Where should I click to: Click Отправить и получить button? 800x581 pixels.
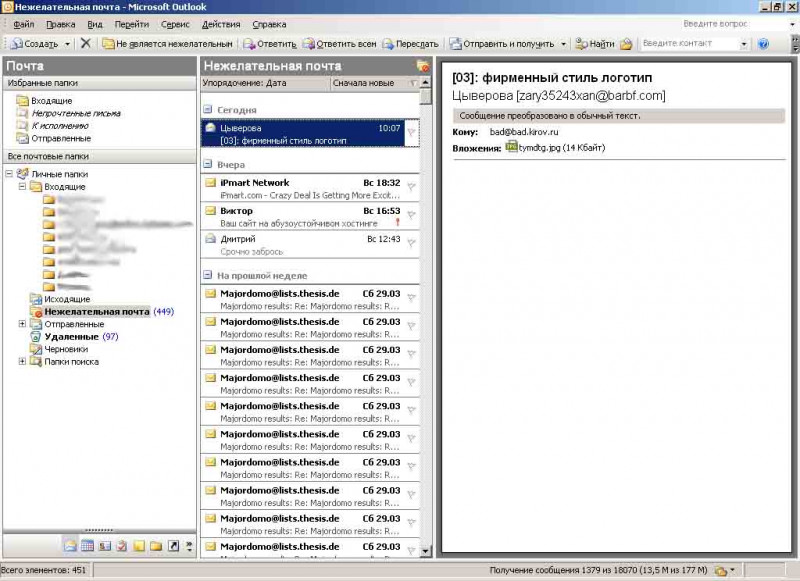tap(502, 44)
